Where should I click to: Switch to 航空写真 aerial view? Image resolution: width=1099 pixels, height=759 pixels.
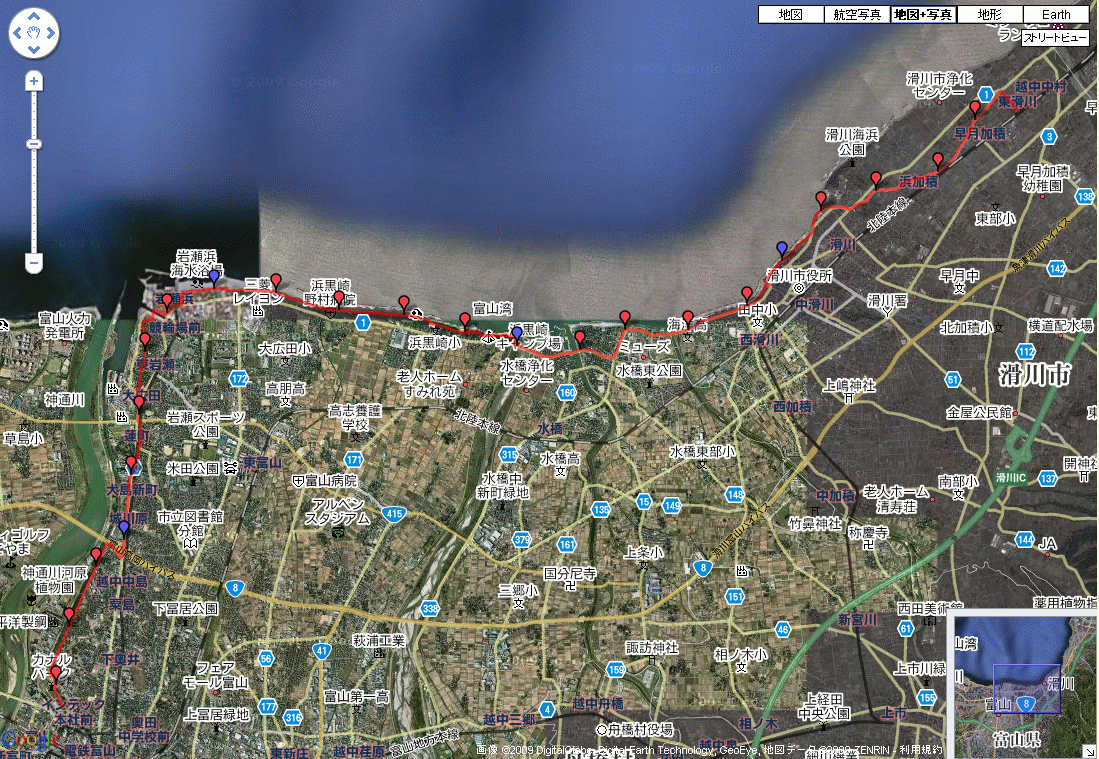(x=856, y=15)
